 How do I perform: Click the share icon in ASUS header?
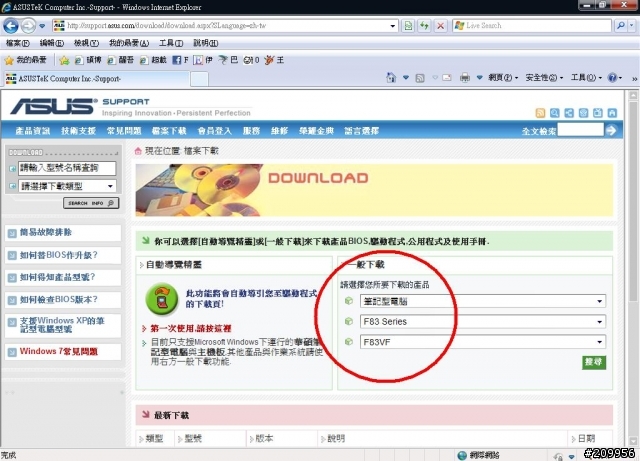tap(569, 113)
